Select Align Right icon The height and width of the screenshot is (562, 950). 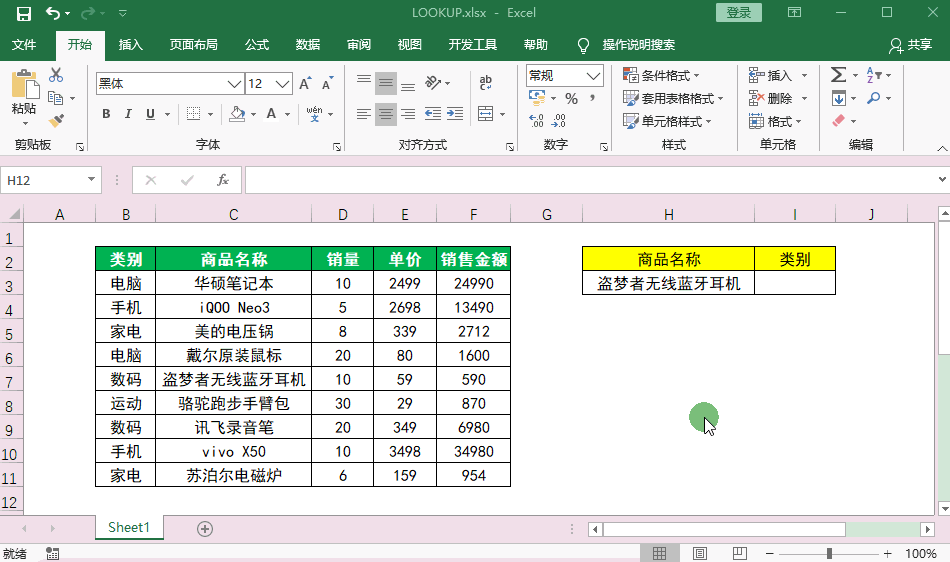[408, 114]
